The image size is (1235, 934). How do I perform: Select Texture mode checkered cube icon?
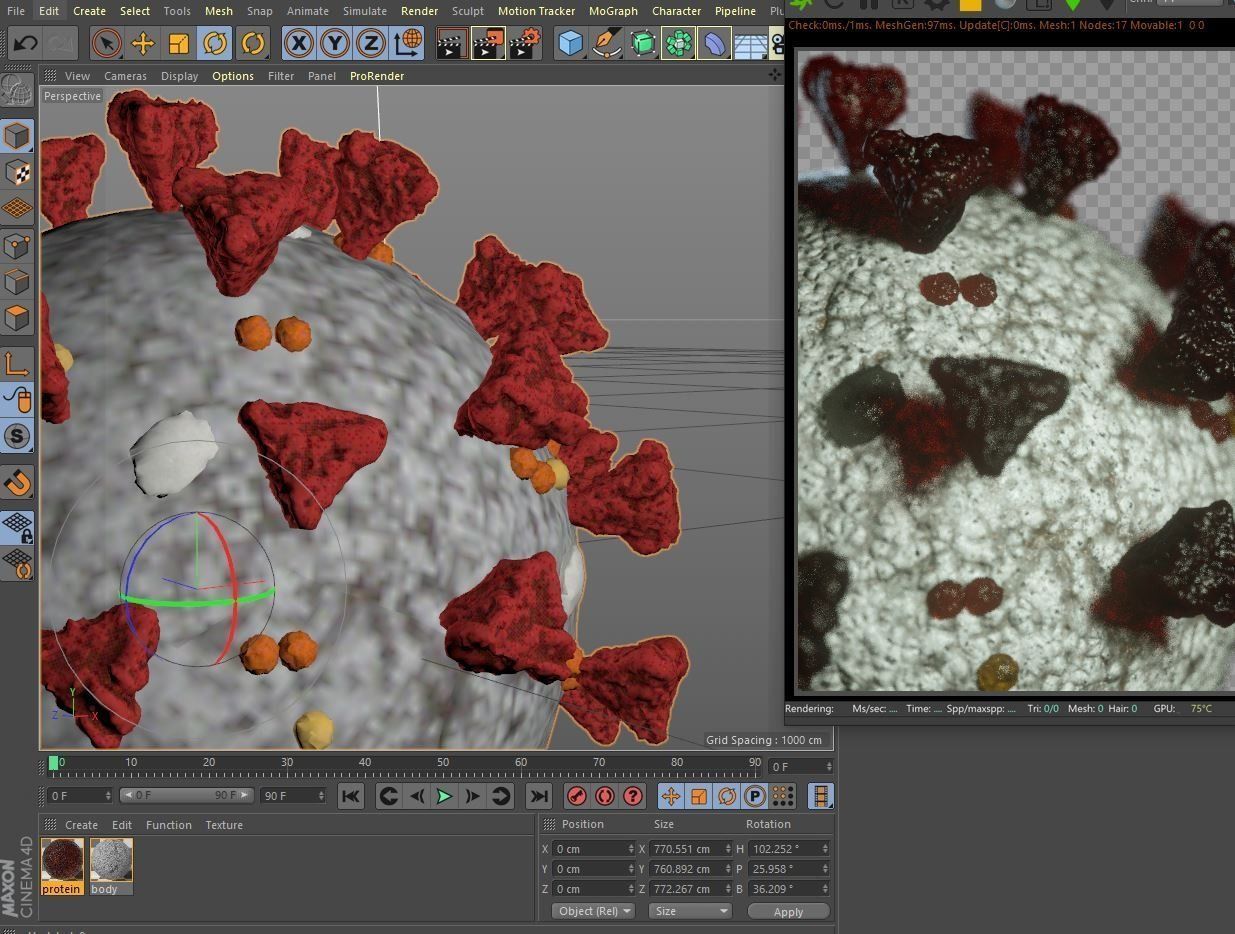pyautogui.click(x=17, y=172)
